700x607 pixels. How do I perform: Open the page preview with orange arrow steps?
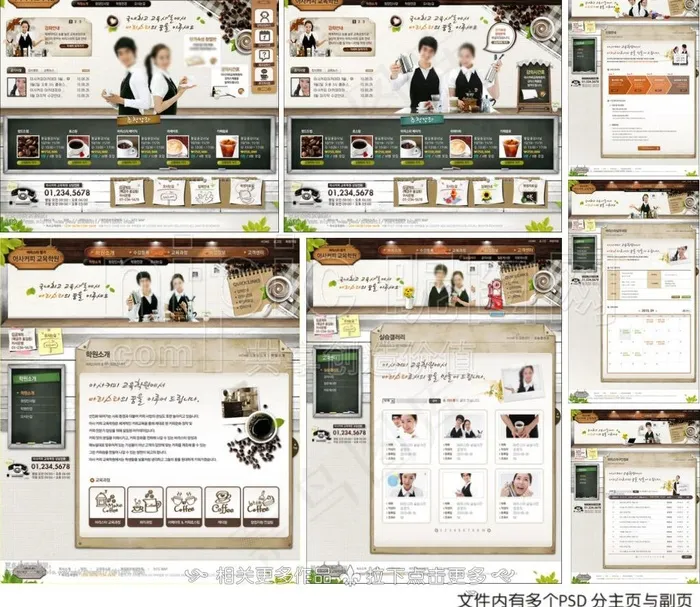(634, 86)
